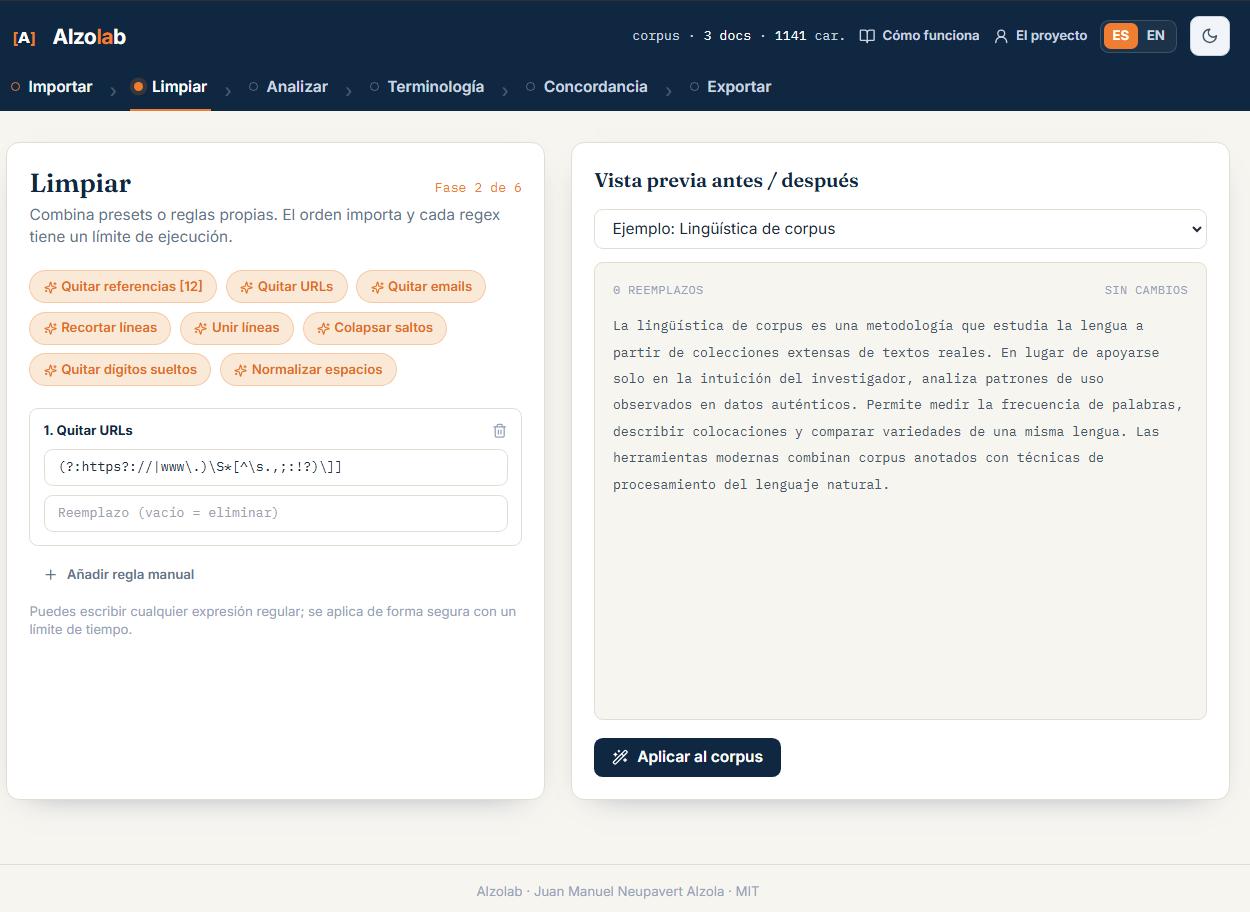Go to the Importar step
Screen dimensions: 1250x912
(52, 87)
